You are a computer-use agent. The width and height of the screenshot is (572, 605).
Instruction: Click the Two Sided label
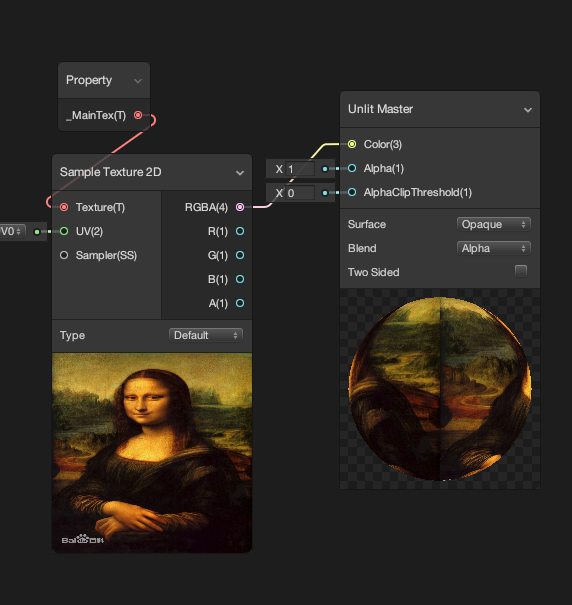tap(373, 272)
